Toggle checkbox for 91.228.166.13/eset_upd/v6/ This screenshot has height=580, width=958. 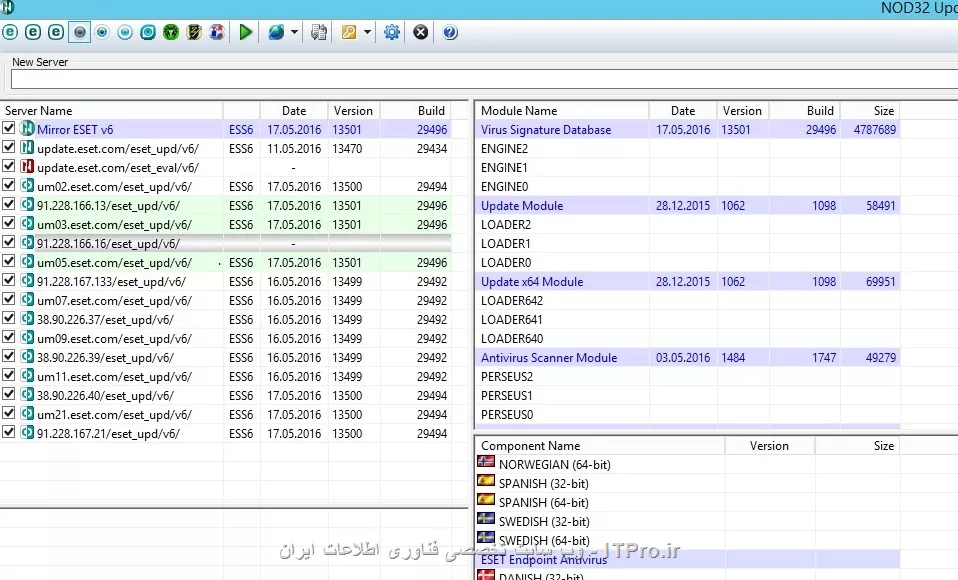tap(9, 204)
